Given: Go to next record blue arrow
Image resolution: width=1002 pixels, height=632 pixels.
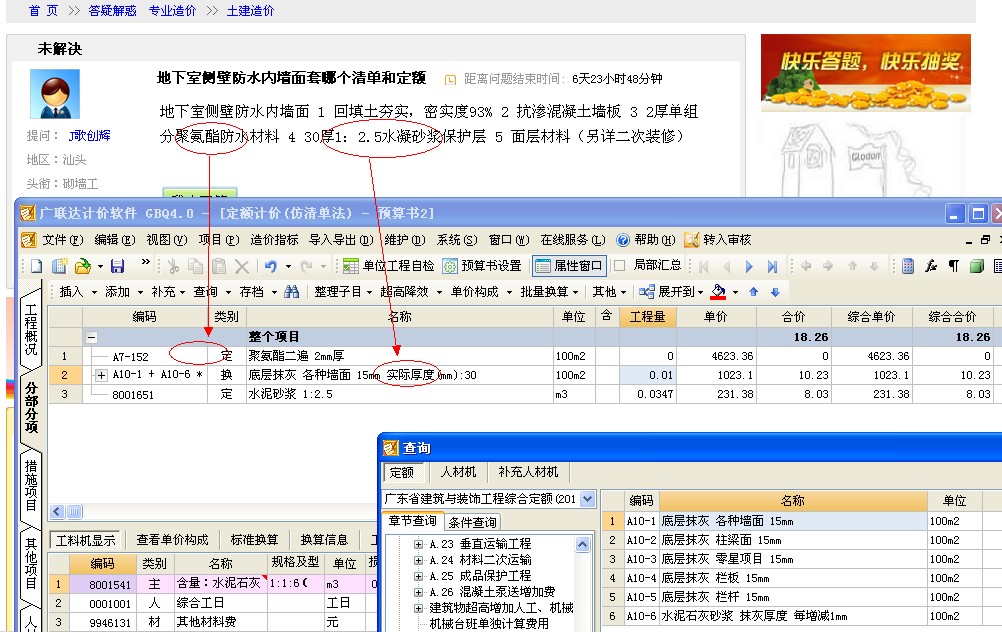Looking at the screenshot, I should point(749,266).
